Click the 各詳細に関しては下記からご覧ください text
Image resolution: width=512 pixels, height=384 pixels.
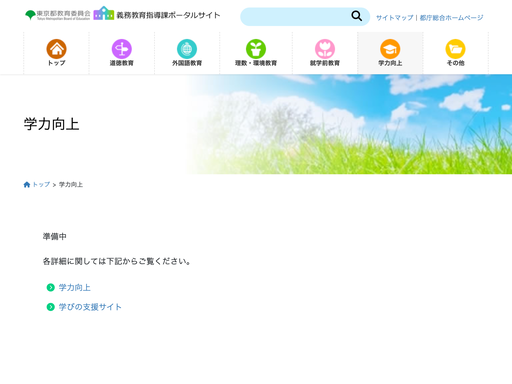click(x=117, y=261)
